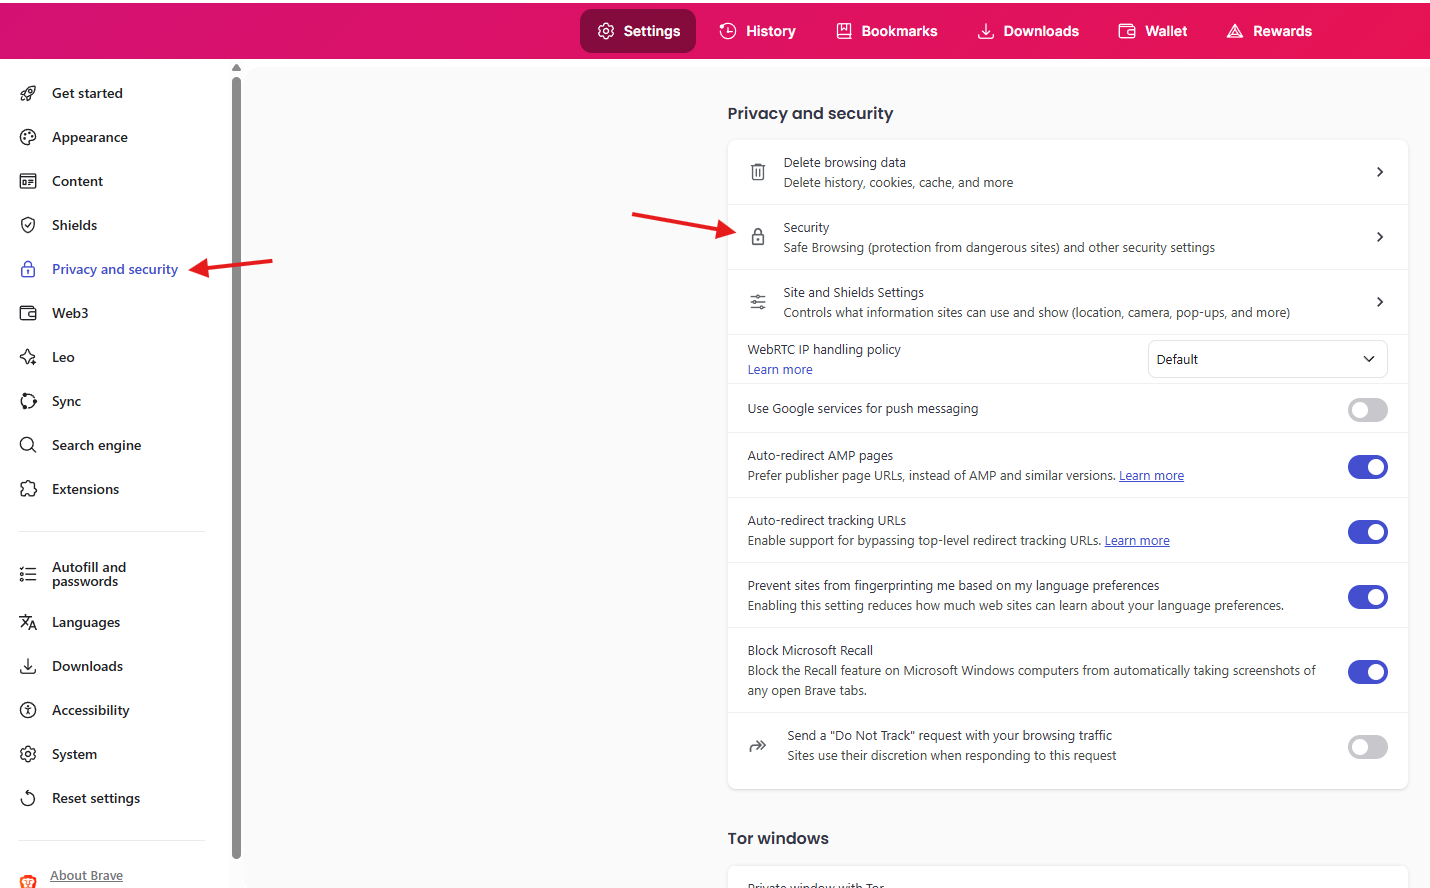Click the trash icon for Delete browsing data
Image resolution: width=1430 pixels, height=888 pixels.
tap(758, 172)
